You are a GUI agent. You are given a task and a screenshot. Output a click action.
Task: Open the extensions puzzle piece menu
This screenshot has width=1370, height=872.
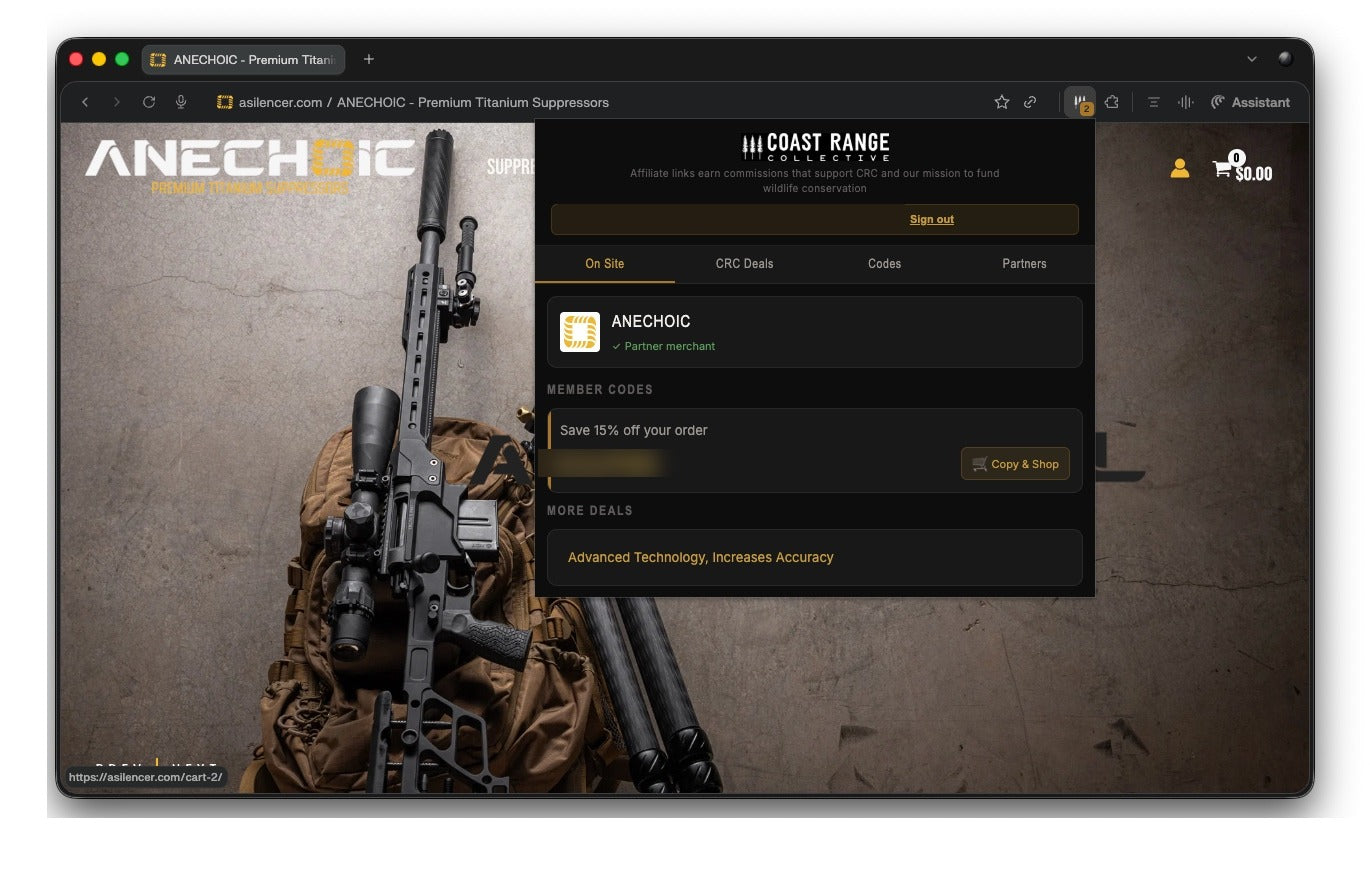coord(1111,102)
